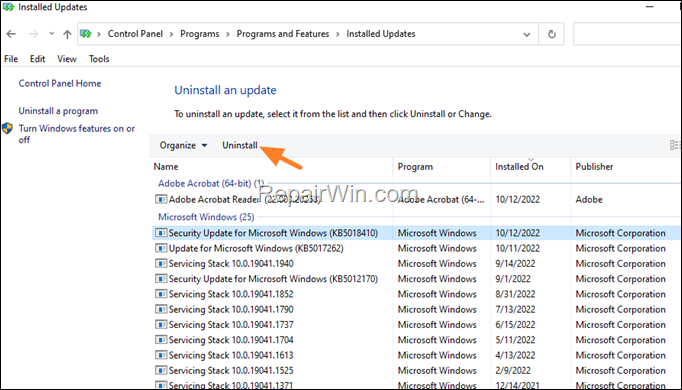The image size is (682, 390).
Task: Click icon for Servicing Stack 10.0.19041.1525
Action: point(161,370)
